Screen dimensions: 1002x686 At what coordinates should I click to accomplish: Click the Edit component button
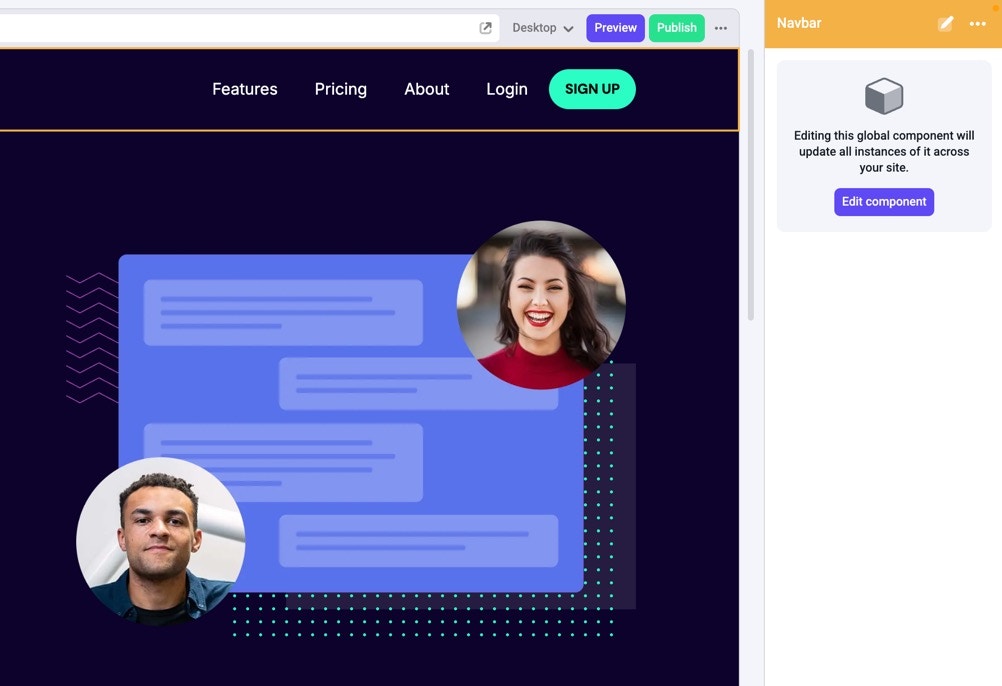(884, 202)
